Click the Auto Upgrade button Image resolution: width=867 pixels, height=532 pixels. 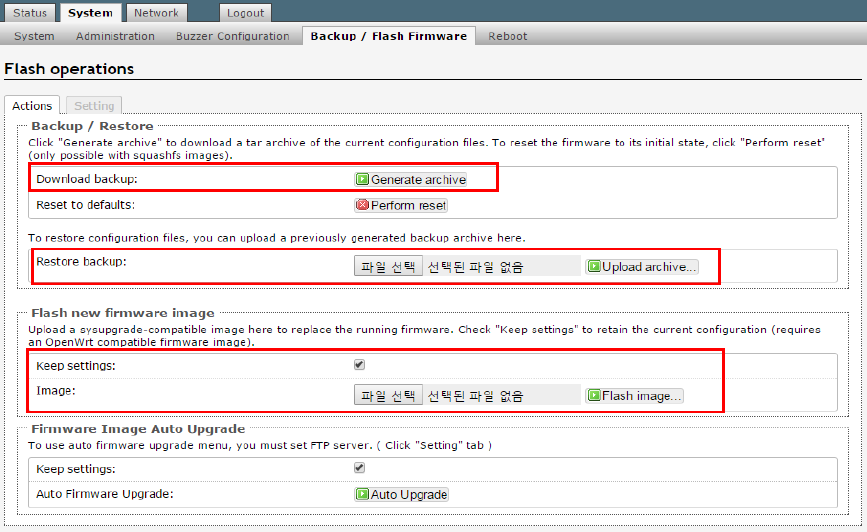pyautogui.click(x=401, y=494)
